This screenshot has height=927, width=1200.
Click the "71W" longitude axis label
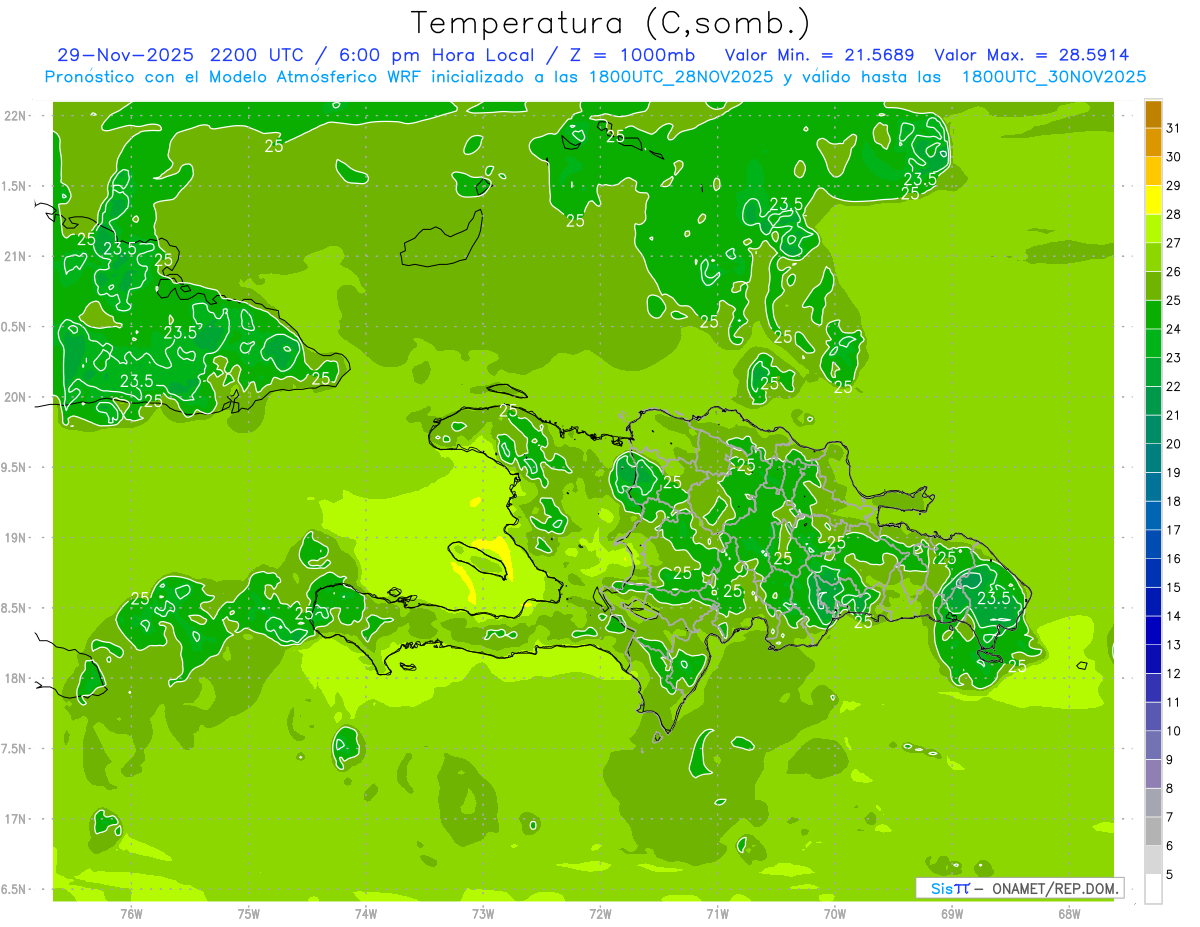[717, 913]
